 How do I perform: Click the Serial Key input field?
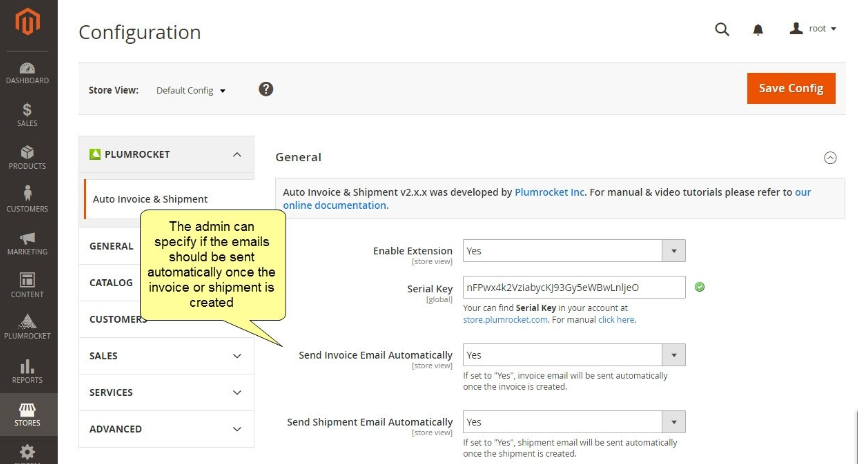pyautogui.click(x=574, y=287)
